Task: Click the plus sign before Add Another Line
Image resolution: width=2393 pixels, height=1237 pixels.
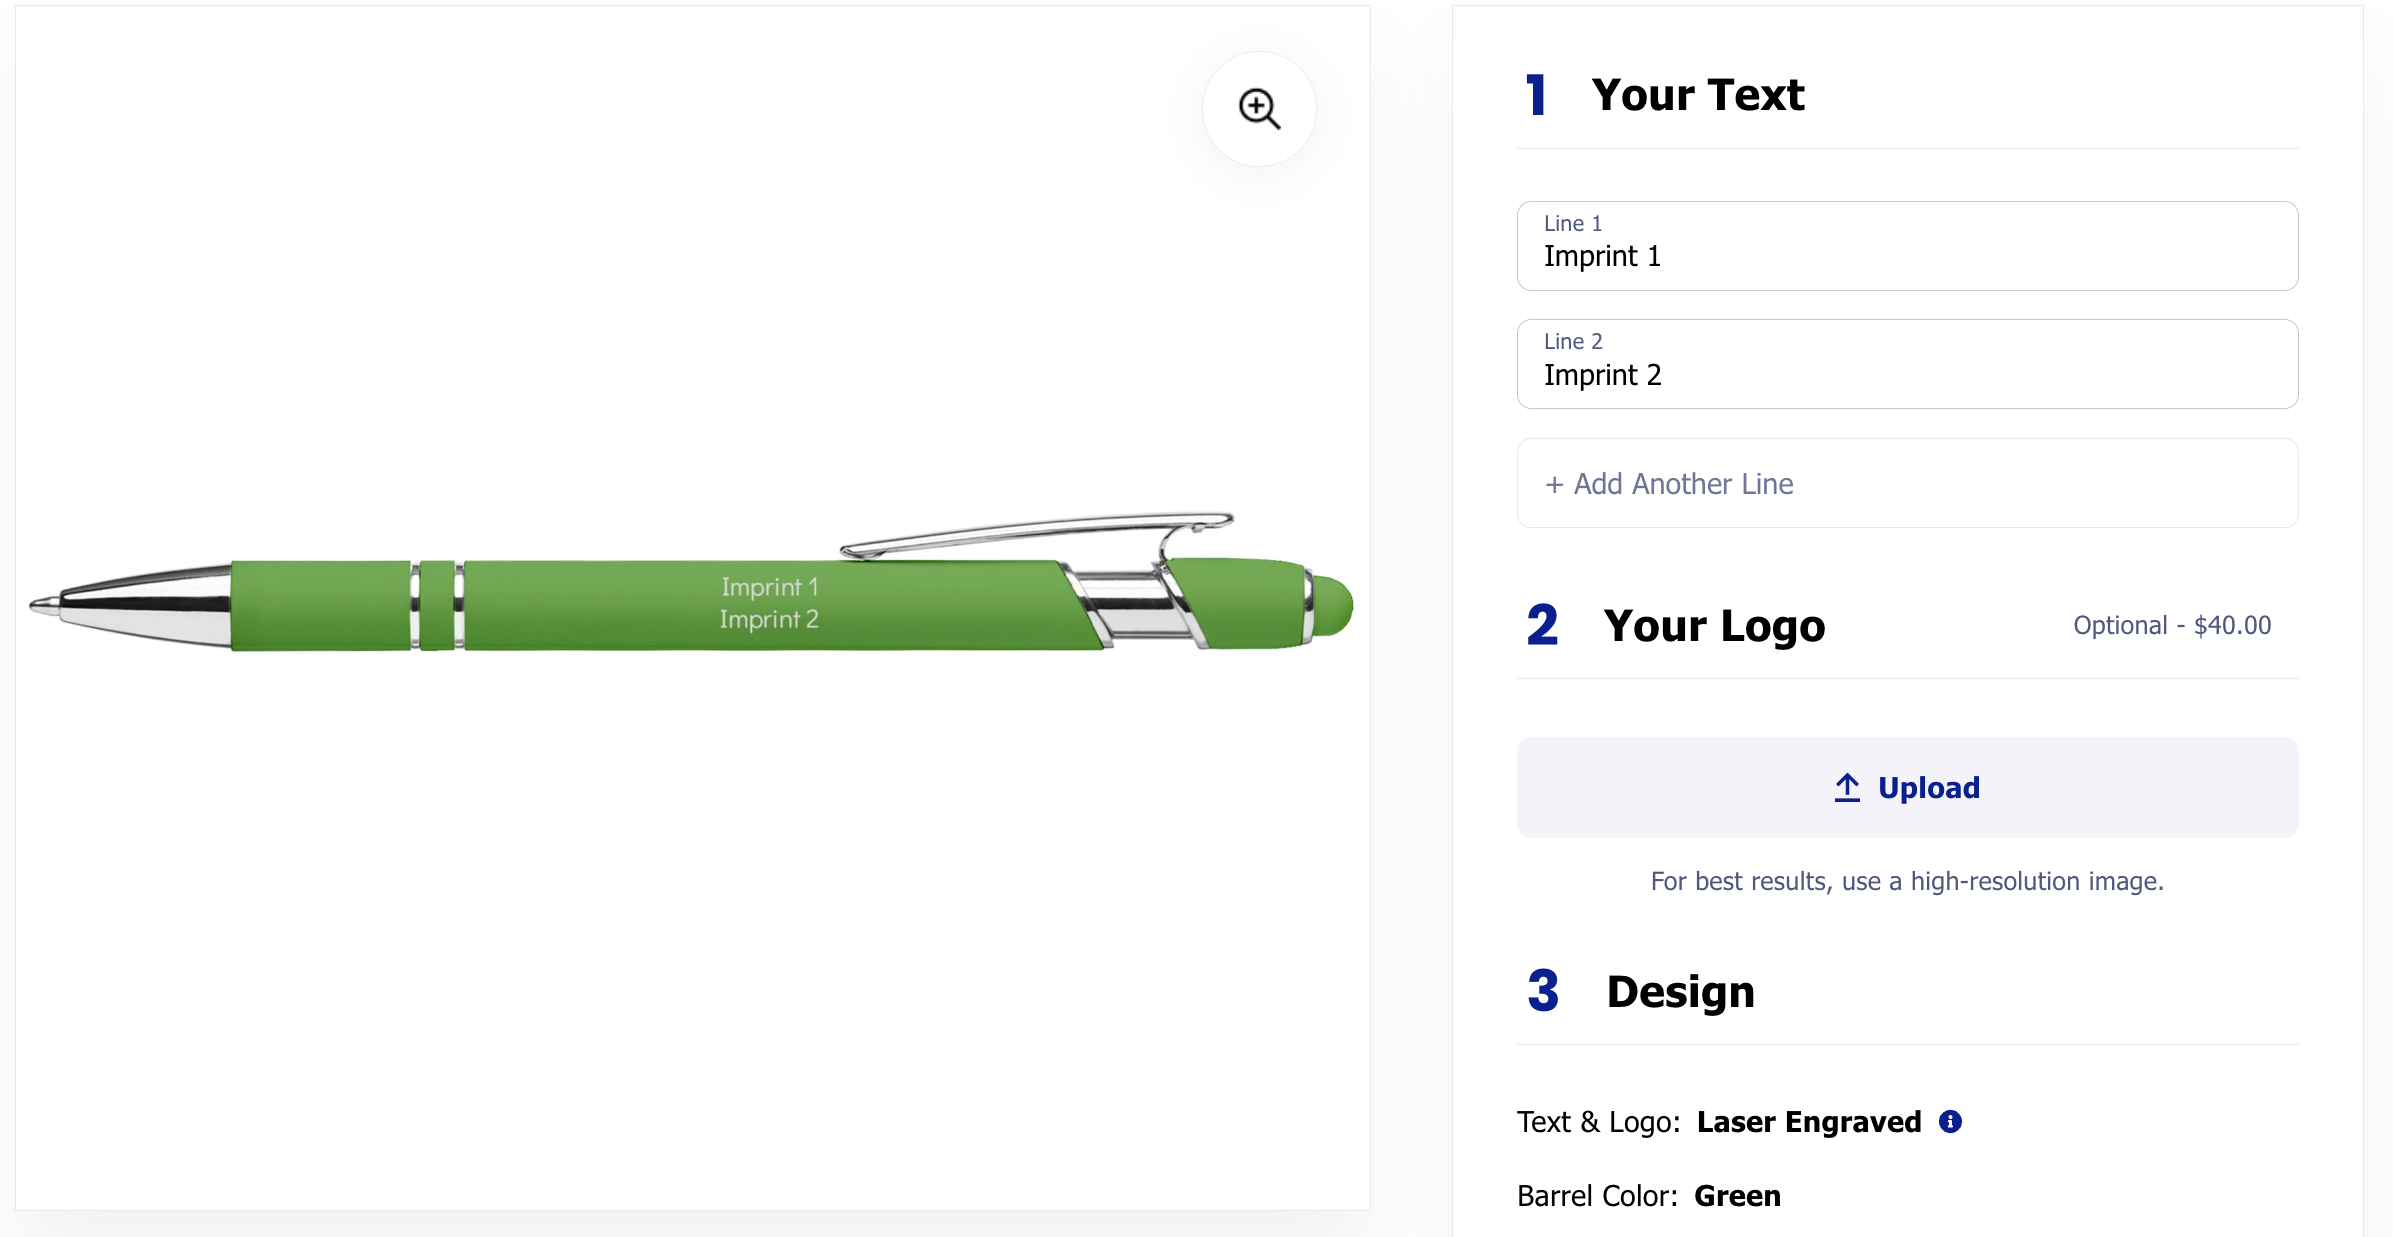Action: tap(1554, 485)
